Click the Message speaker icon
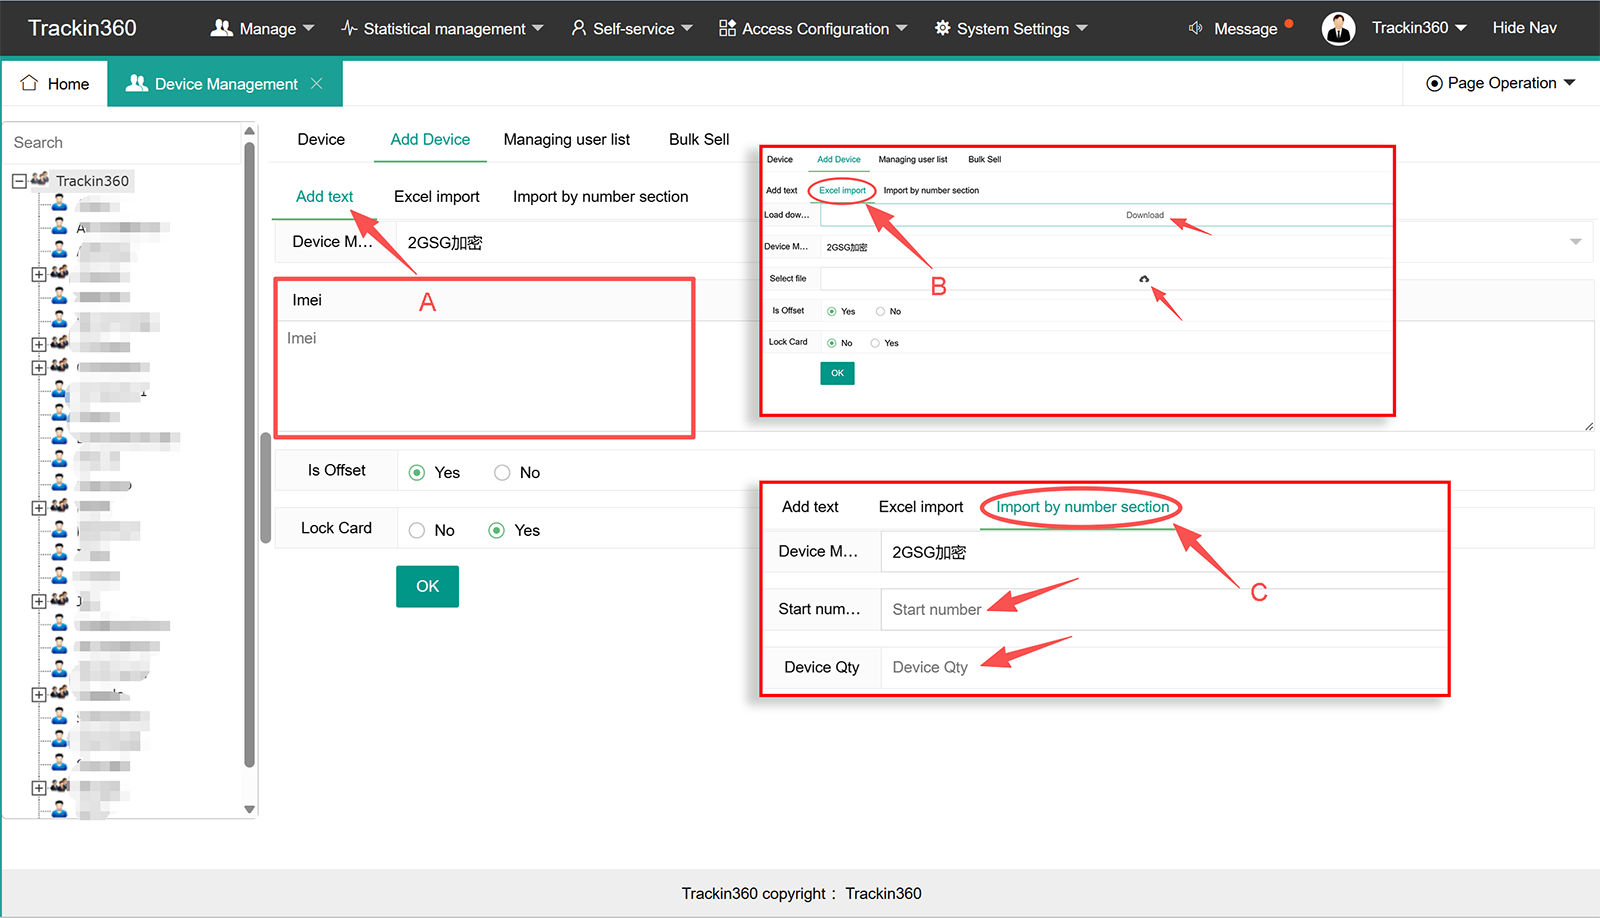Viewport: 1600px width, 918px height. pyautogui.click(x=1195, y=28)
